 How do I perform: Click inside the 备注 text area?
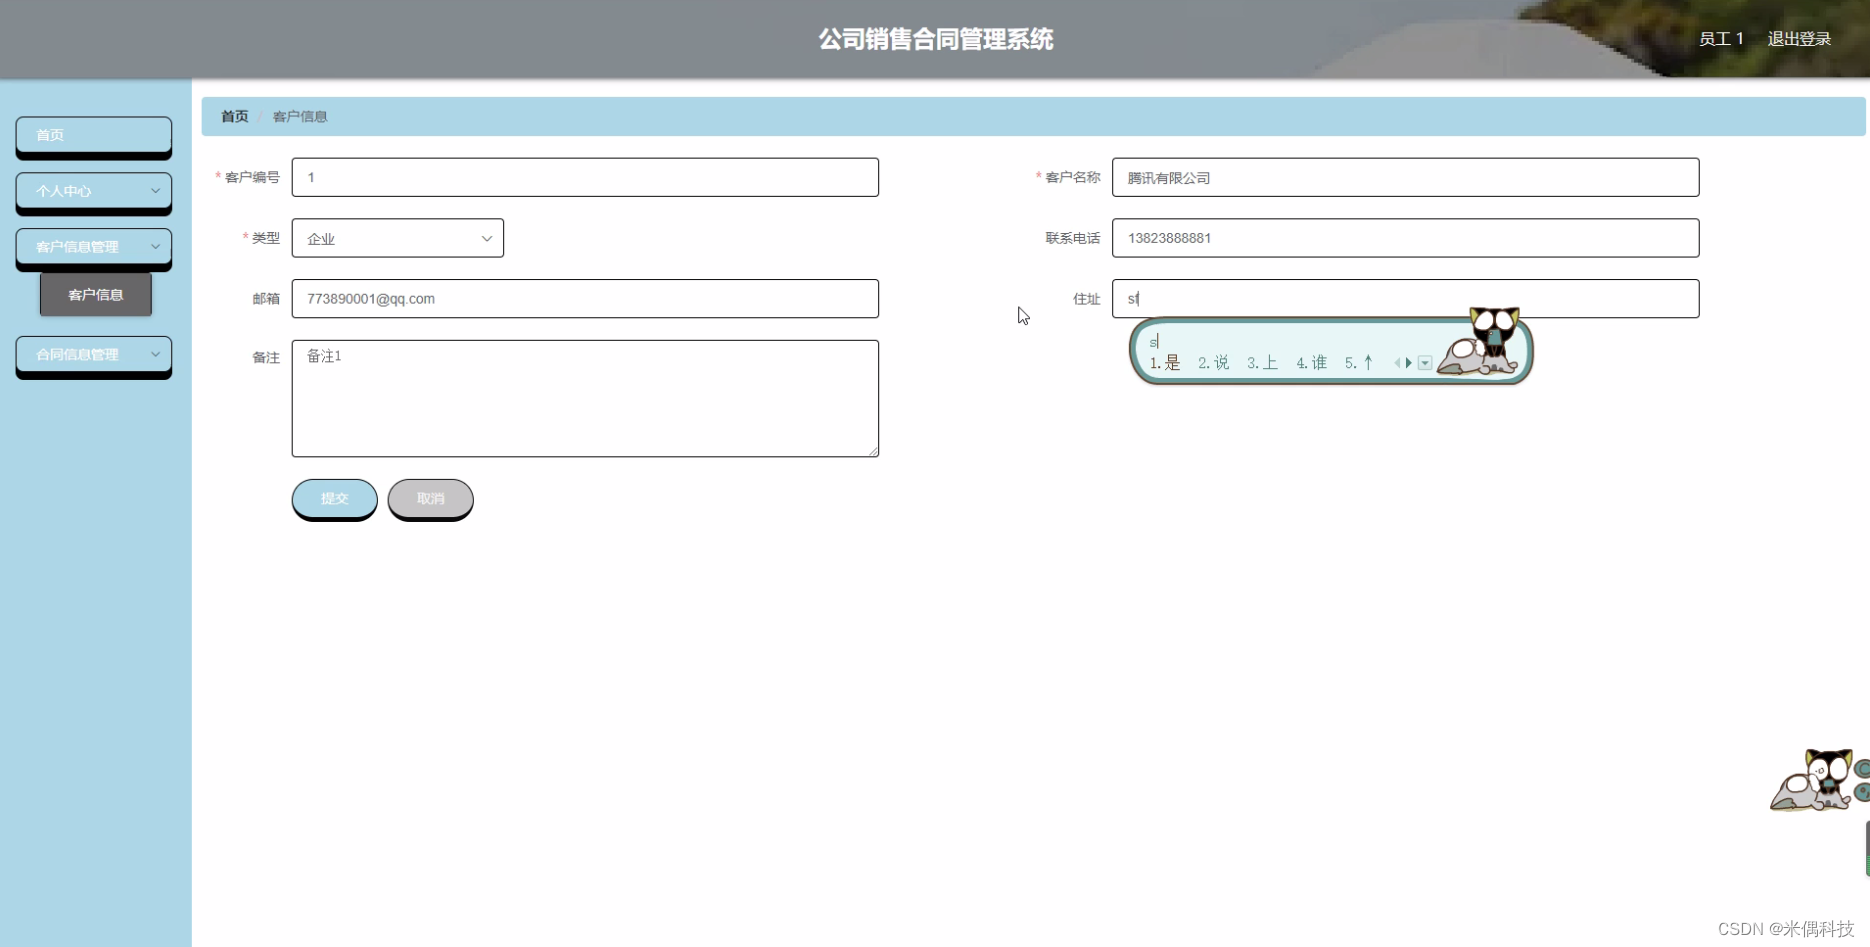point(585,398)
